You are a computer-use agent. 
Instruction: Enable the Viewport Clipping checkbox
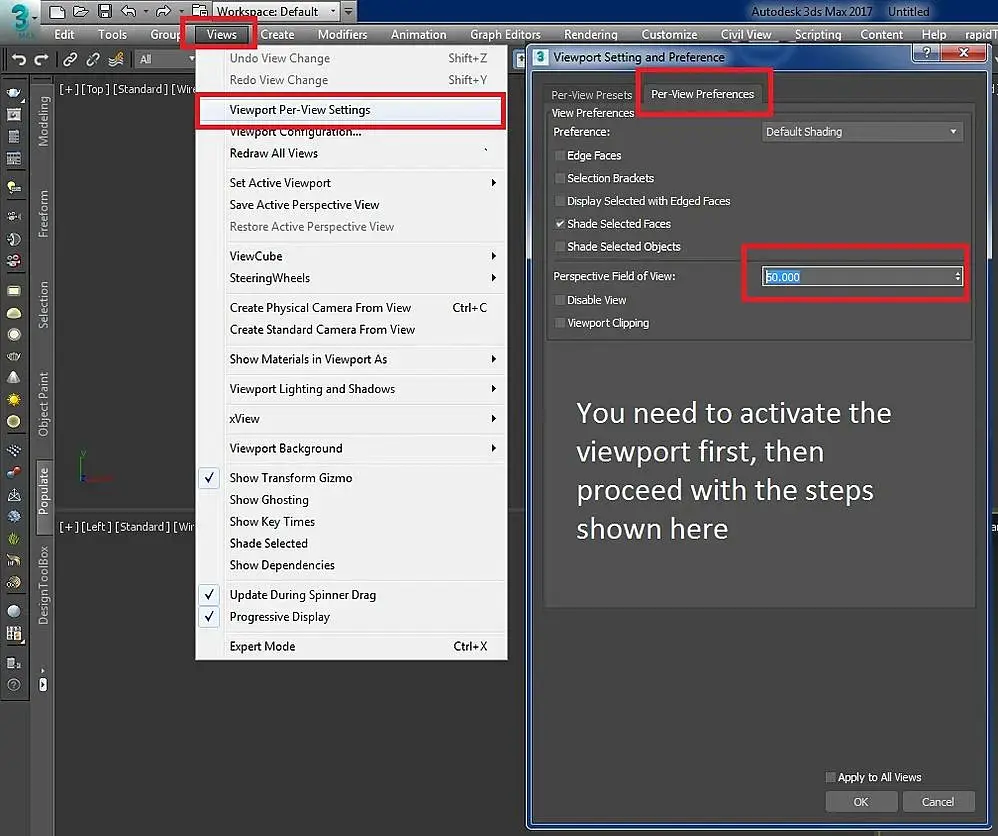point(560,323)
